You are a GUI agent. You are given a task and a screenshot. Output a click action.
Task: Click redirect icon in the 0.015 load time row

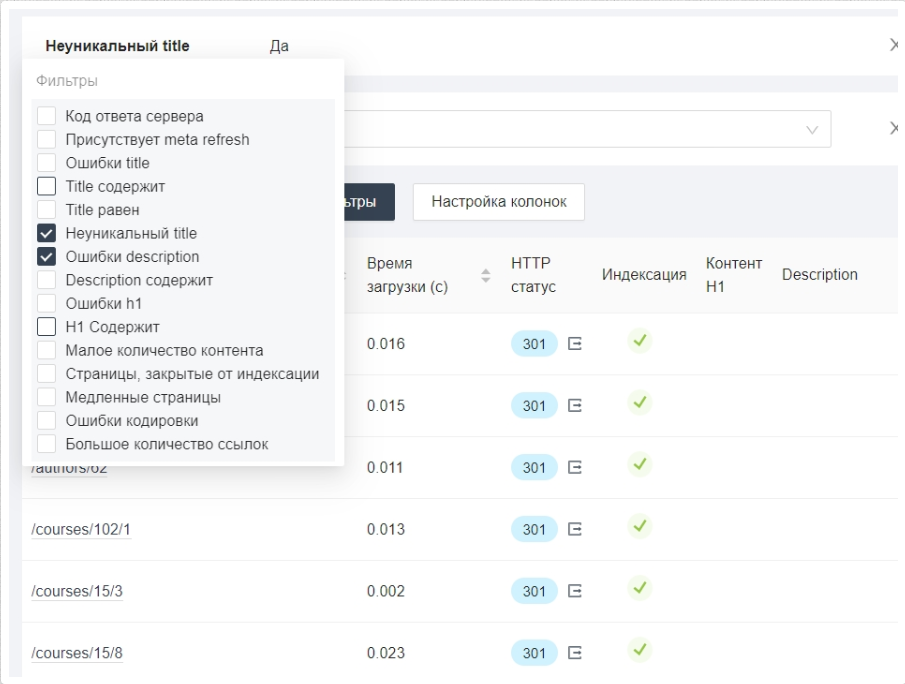click(x=575, y=406)
